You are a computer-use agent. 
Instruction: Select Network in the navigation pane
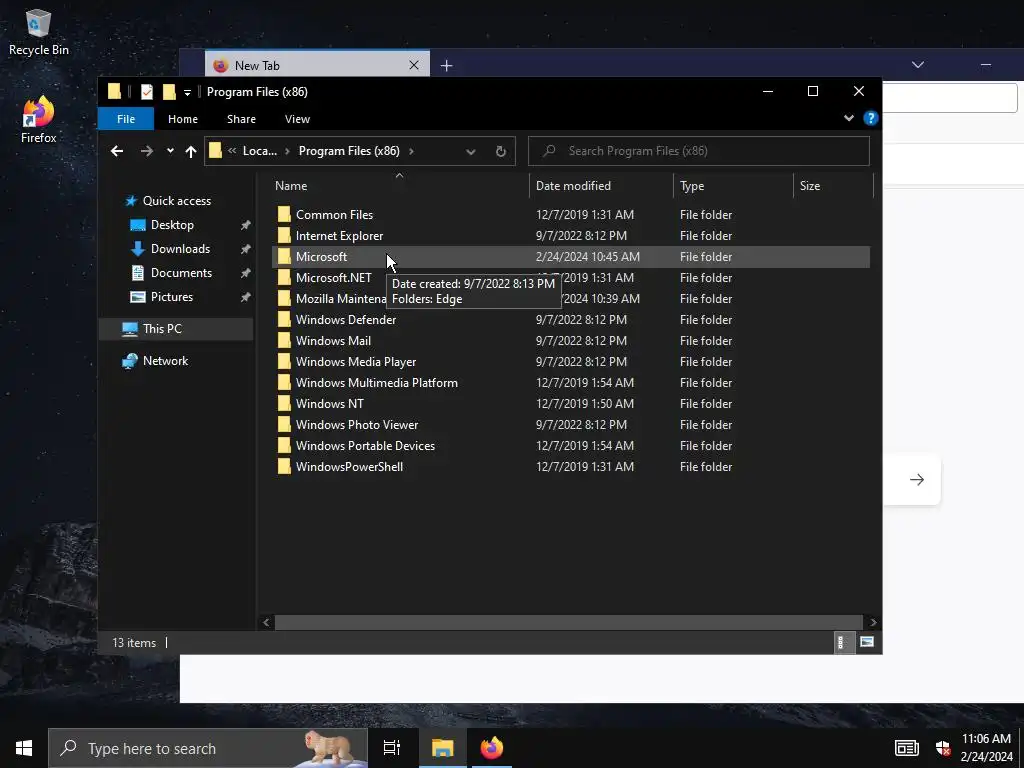point(165,361)
